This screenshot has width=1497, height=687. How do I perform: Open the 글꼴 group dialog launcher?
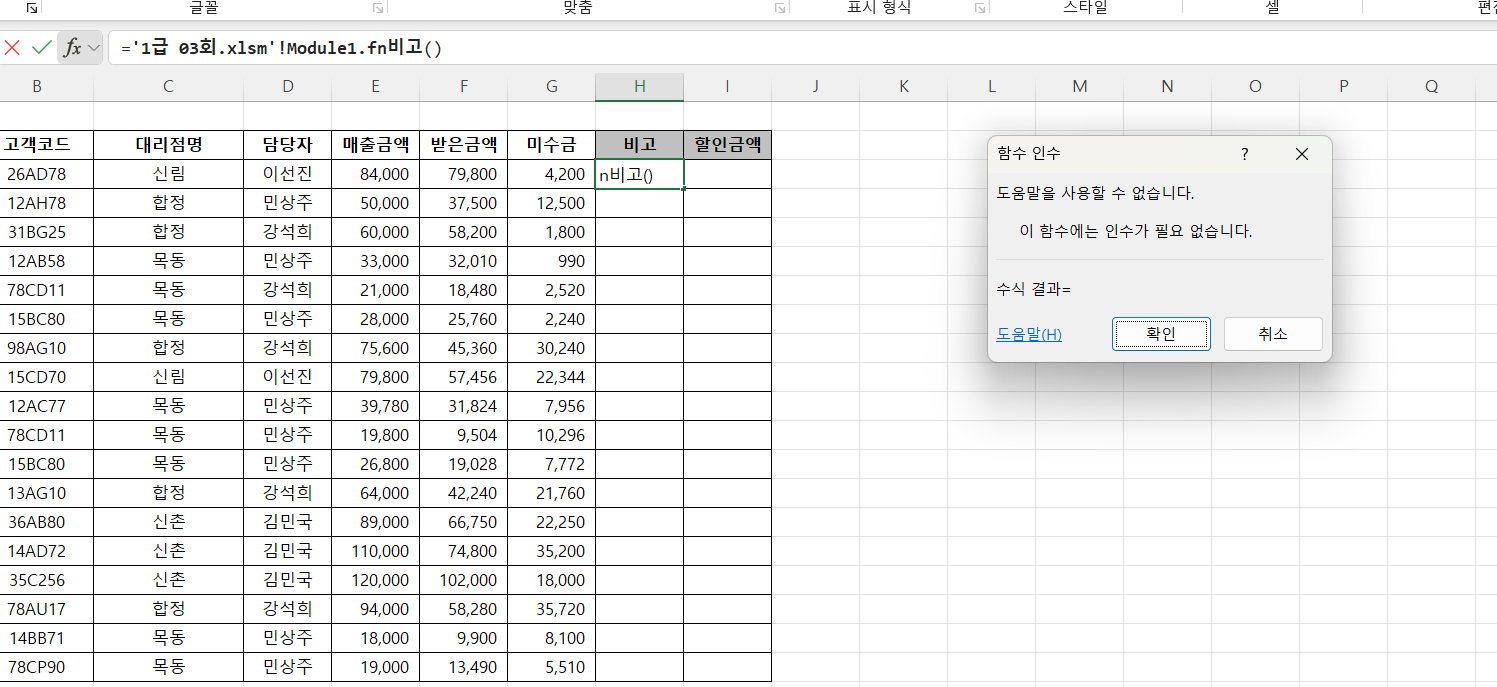tap(378, 8)
